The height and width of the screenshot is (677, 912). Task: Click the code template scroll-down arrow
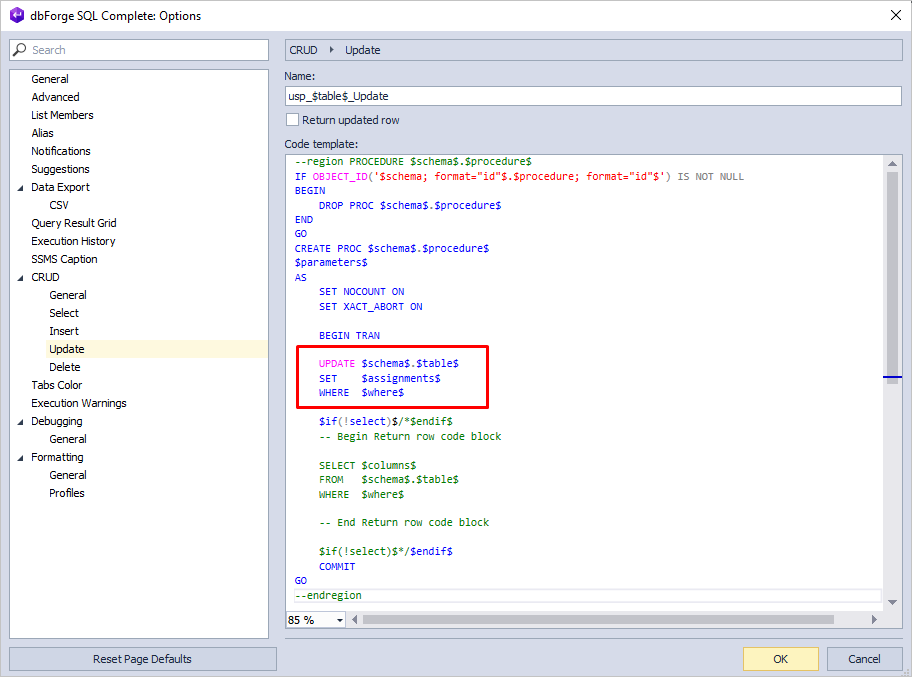(x=892, y=603)
